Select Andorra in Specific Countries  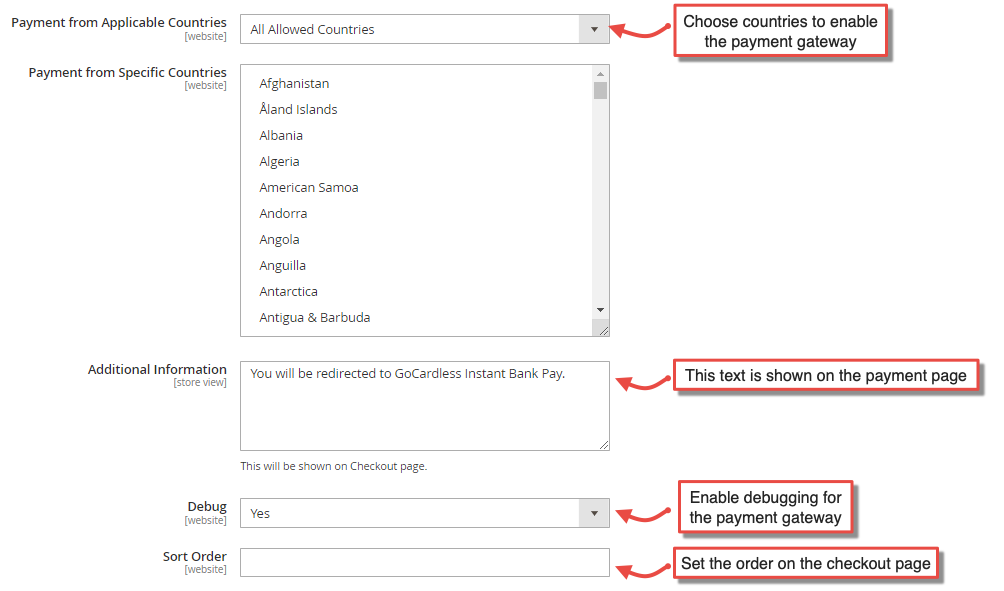(283, 214)
